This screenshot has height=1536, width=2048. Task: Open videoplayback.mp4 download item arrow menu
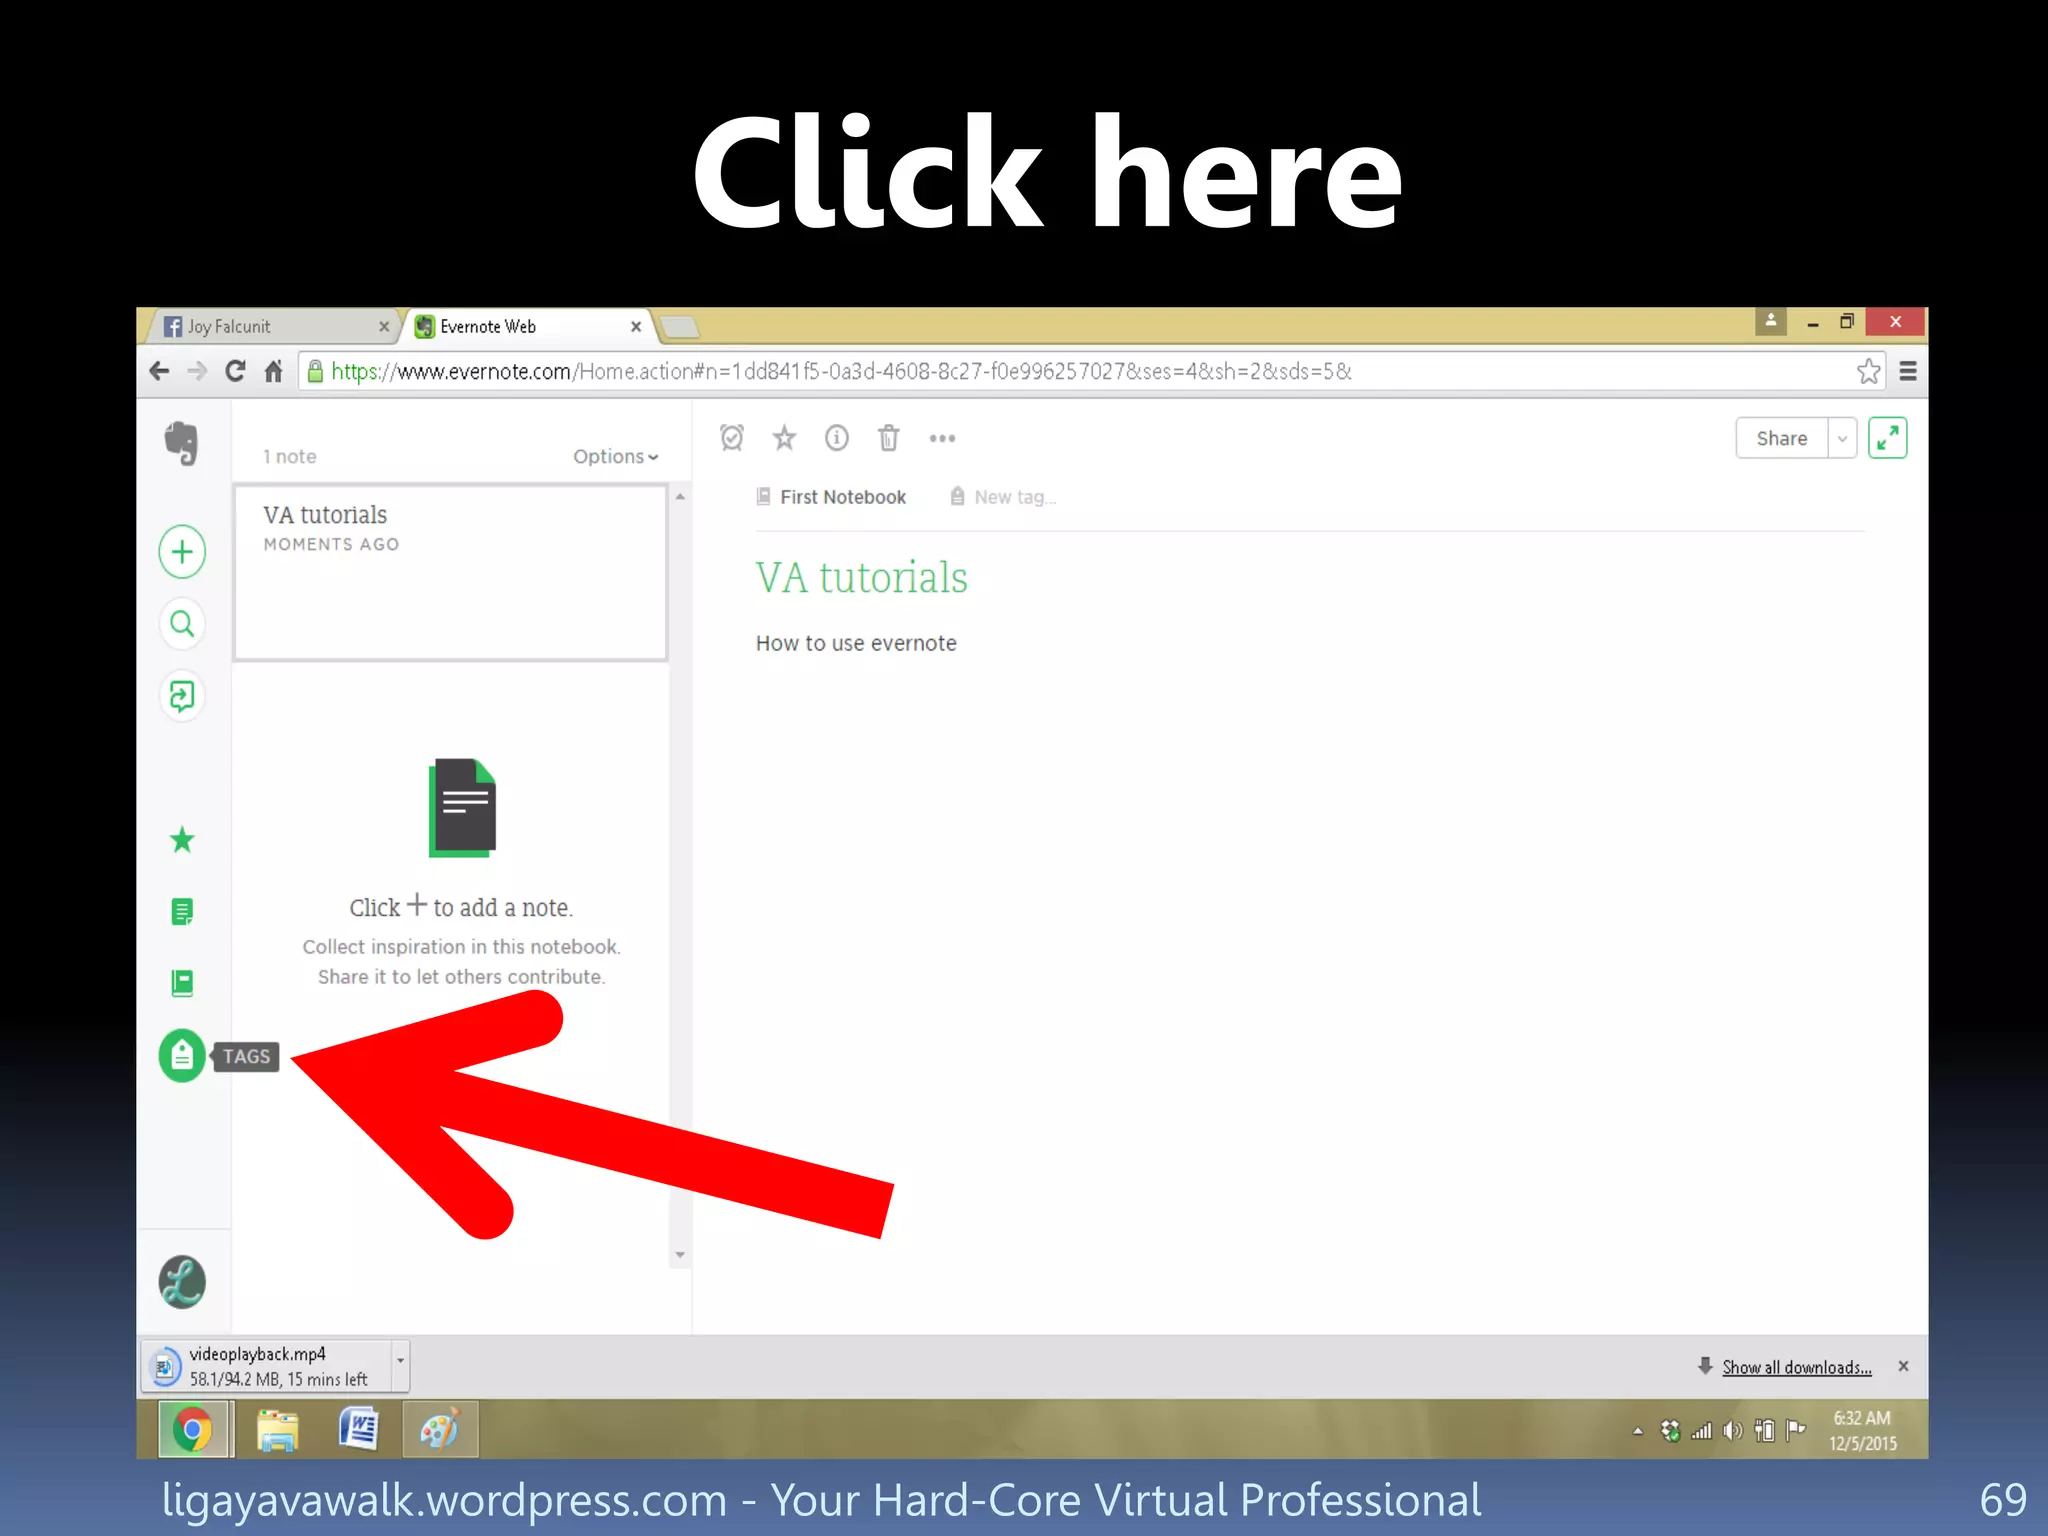click(x=400, y=1361)
